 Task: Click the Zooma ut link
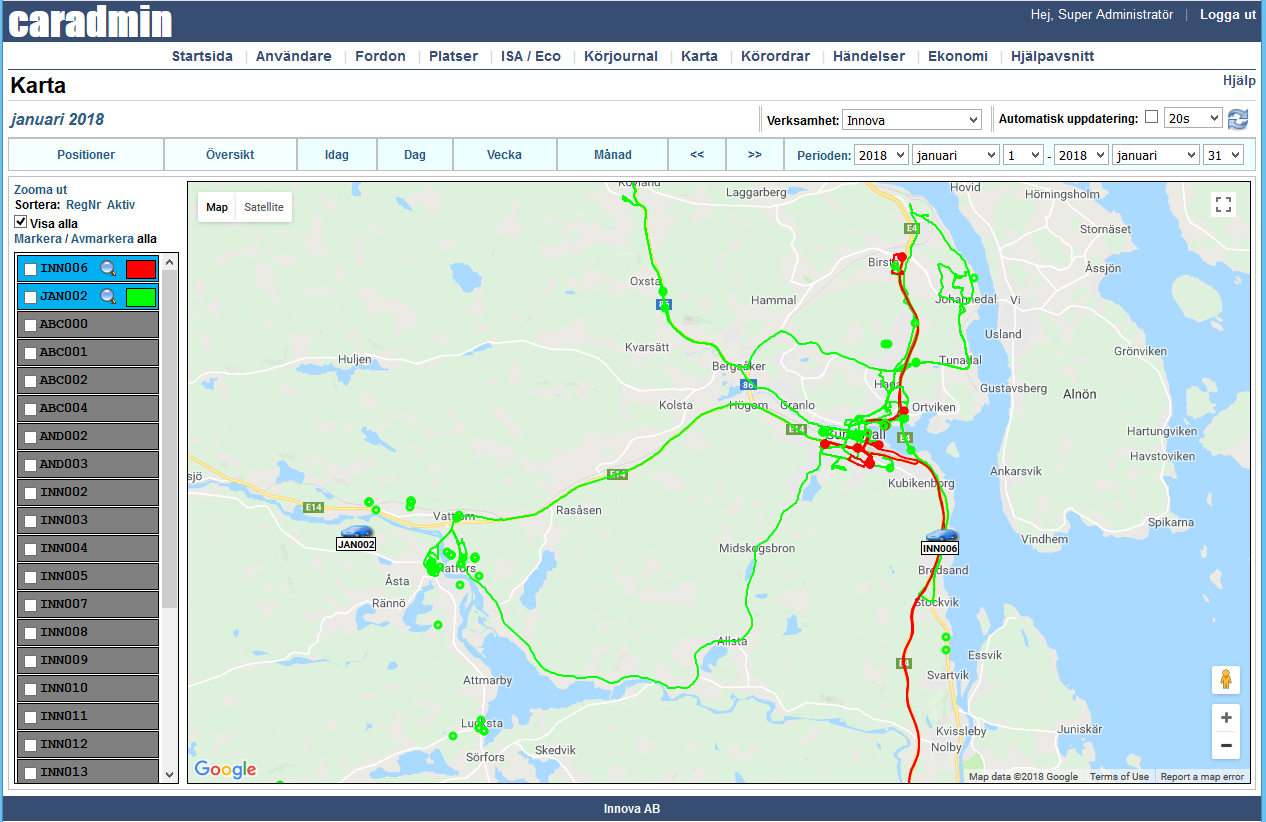[x=41, y=190]
